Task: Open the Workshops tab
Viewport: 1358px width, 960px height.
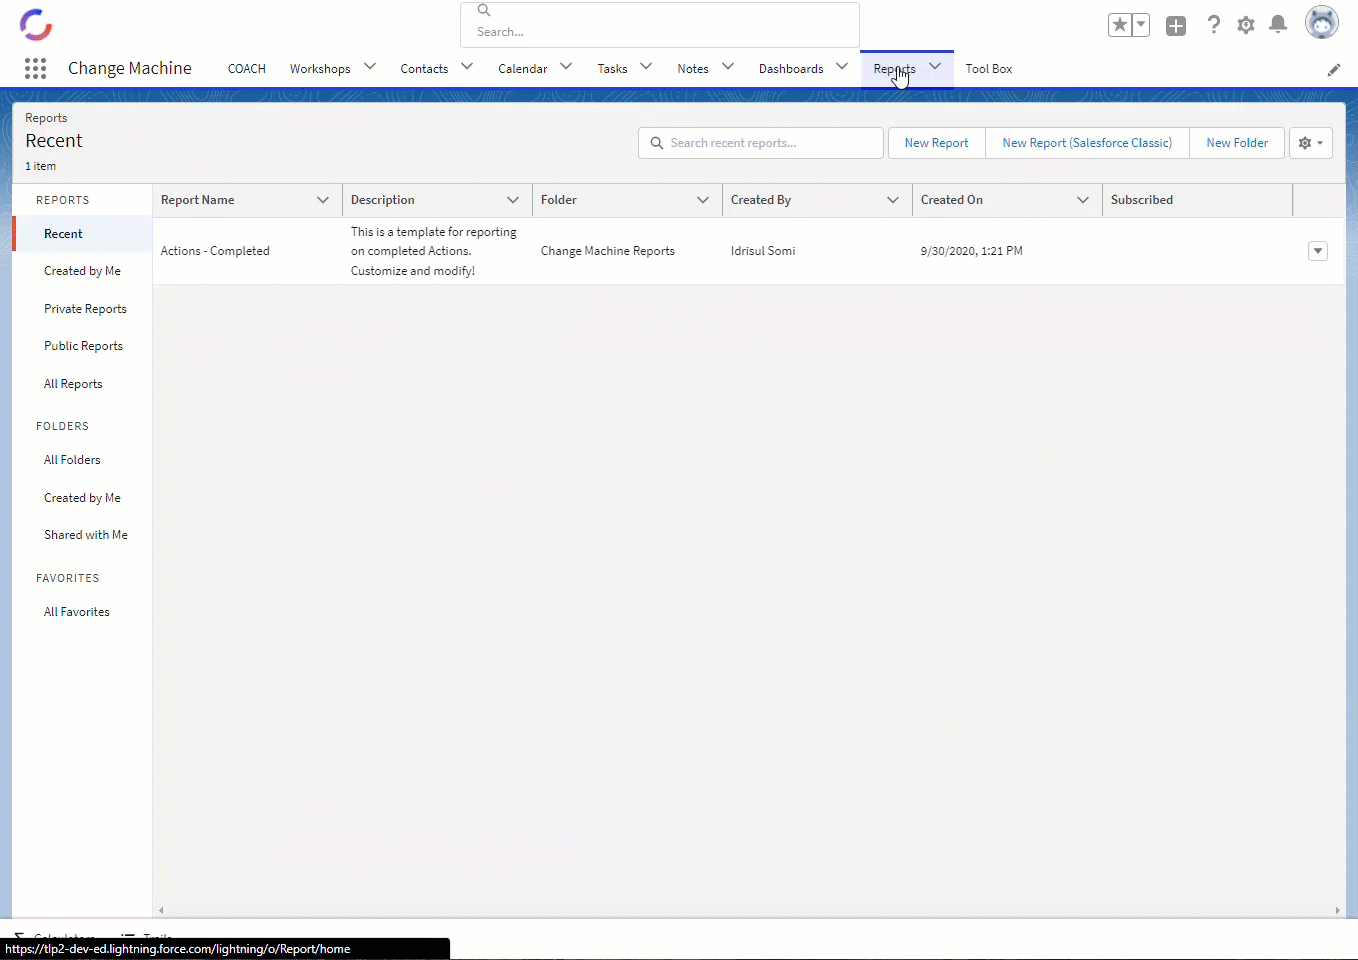Action: click(x=320, y=69)
